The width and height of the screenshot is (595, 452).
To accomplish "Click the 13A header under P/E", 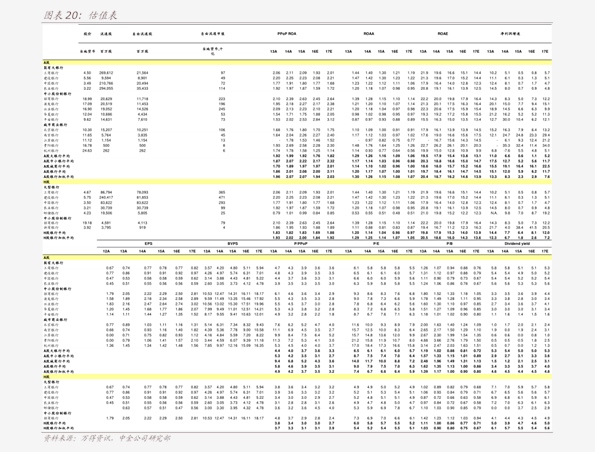I will pos(348,251).
